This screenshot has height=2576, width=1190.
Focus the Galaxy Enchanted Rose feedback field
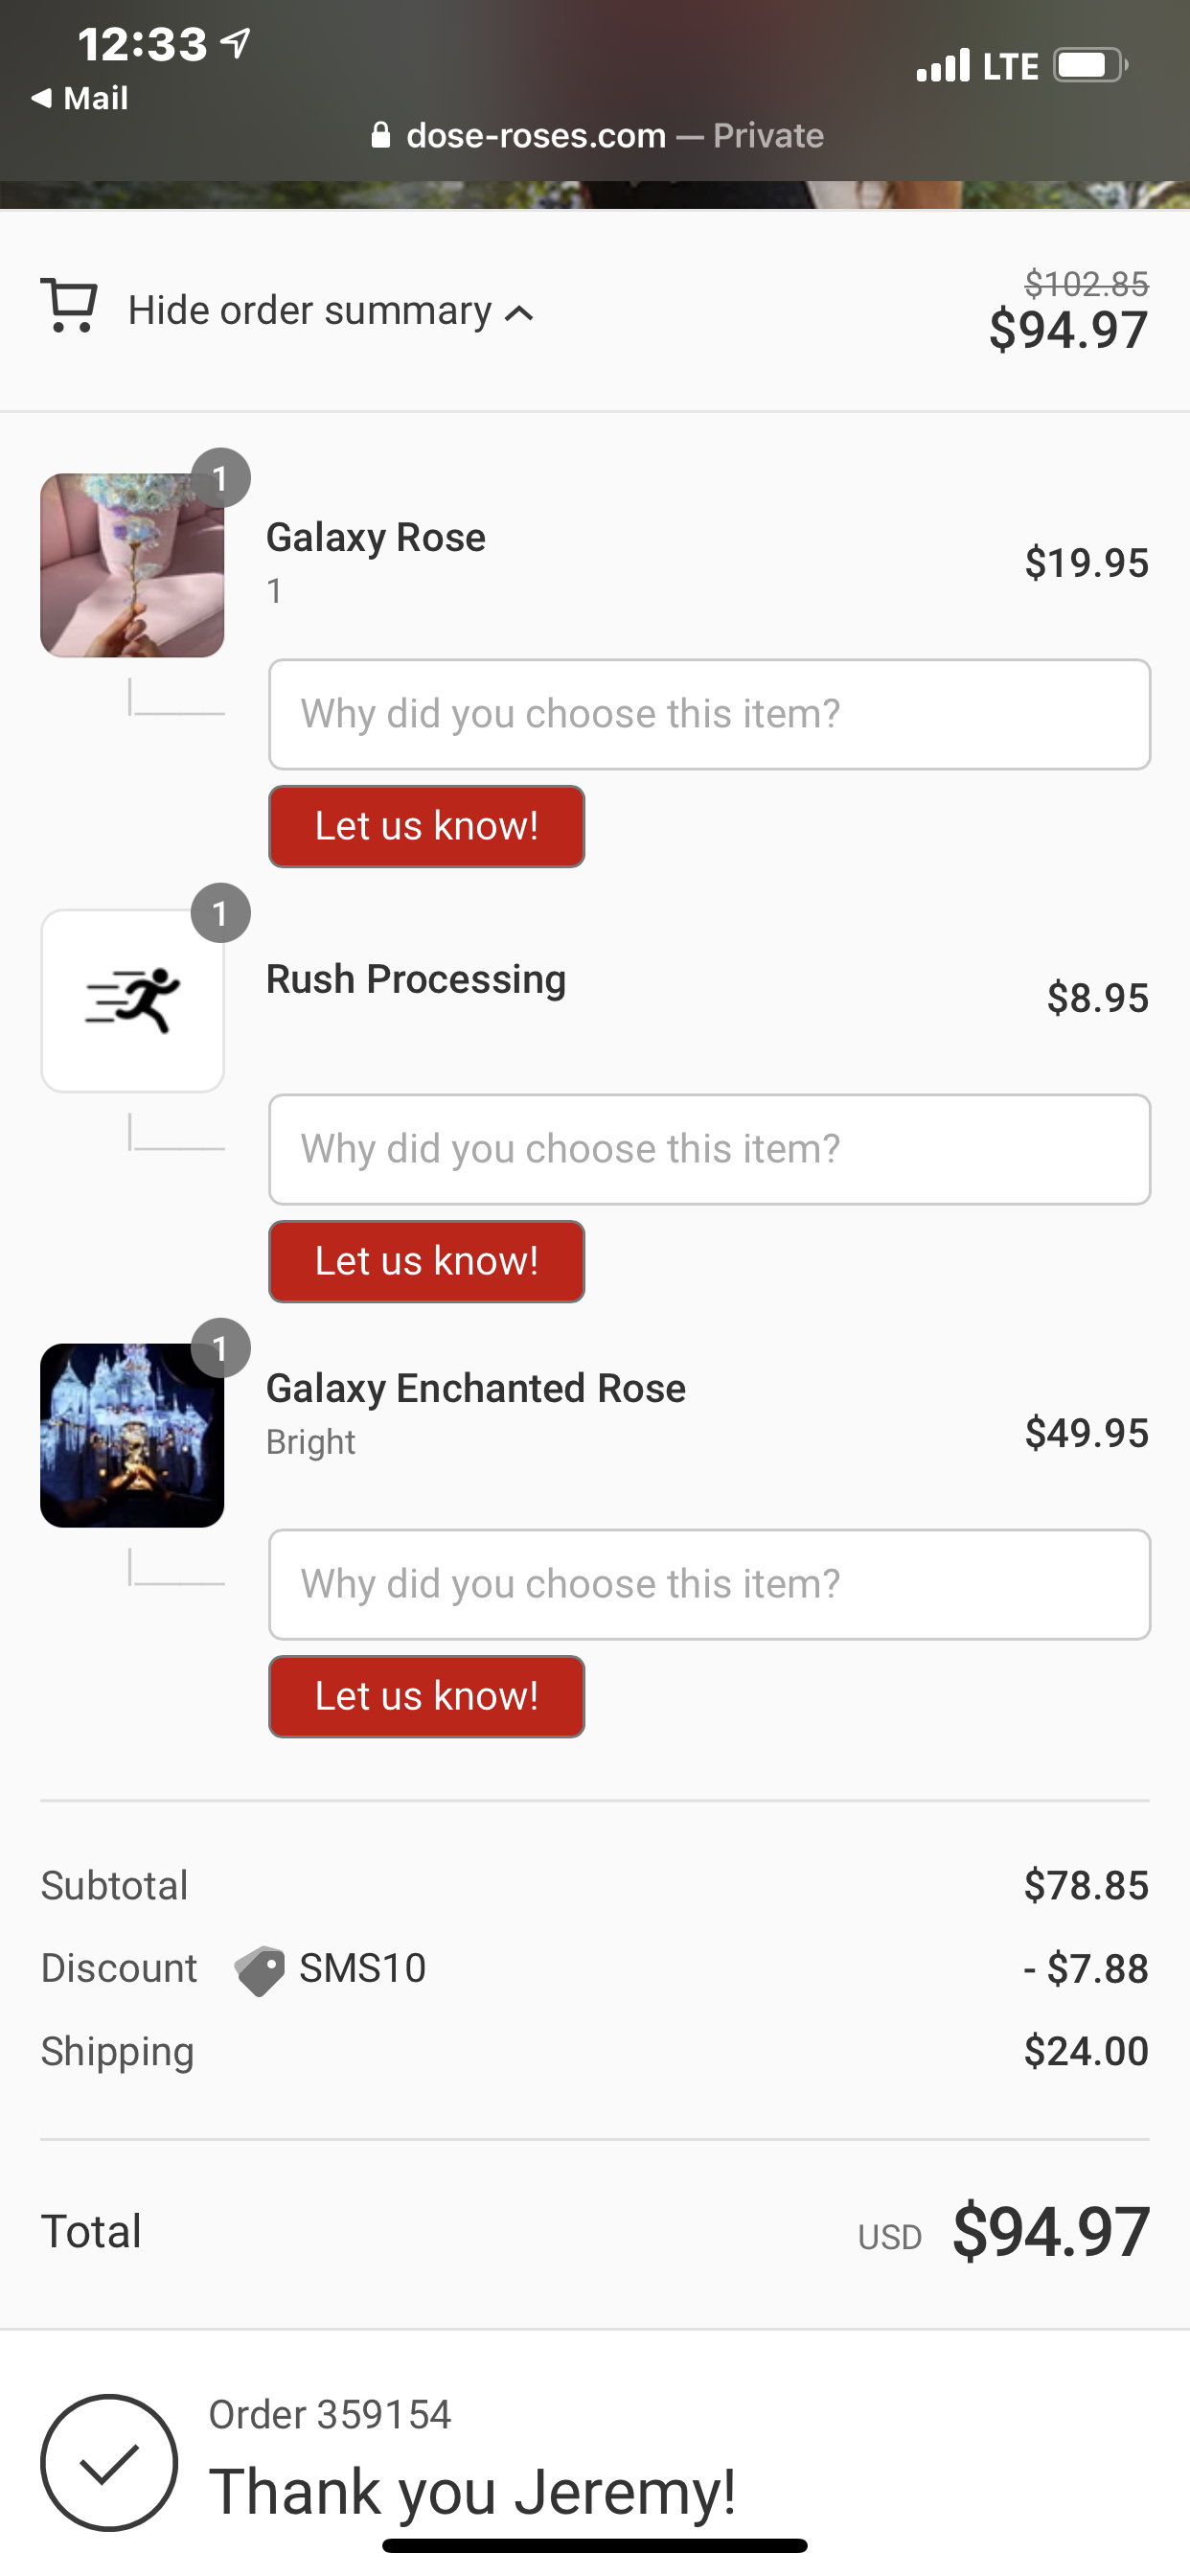(x=709, y=1584)
